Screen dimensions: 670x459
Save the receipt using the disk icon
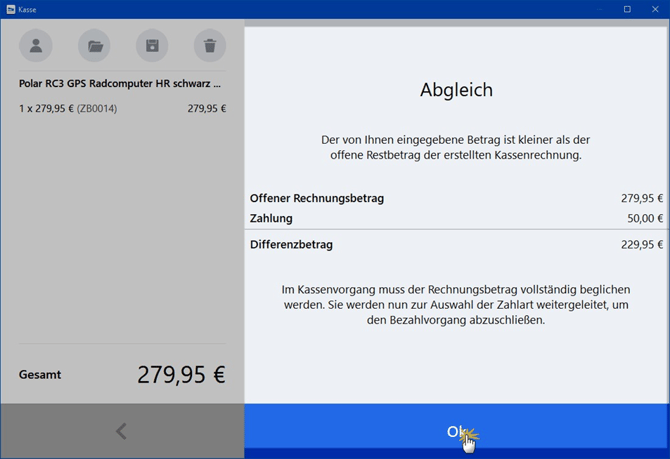click(152, 46)
